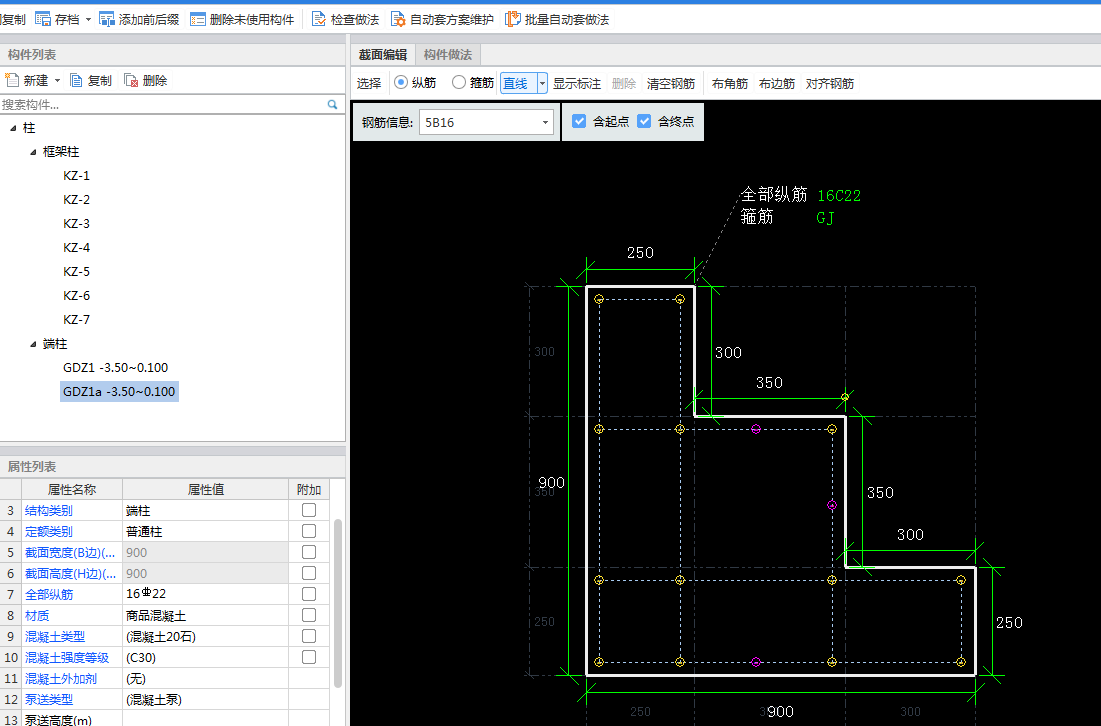This screenshot has width=1101, height=726.
Task: Check 附加 box for 混凝土强度等级 row
Action: [309, 657]
